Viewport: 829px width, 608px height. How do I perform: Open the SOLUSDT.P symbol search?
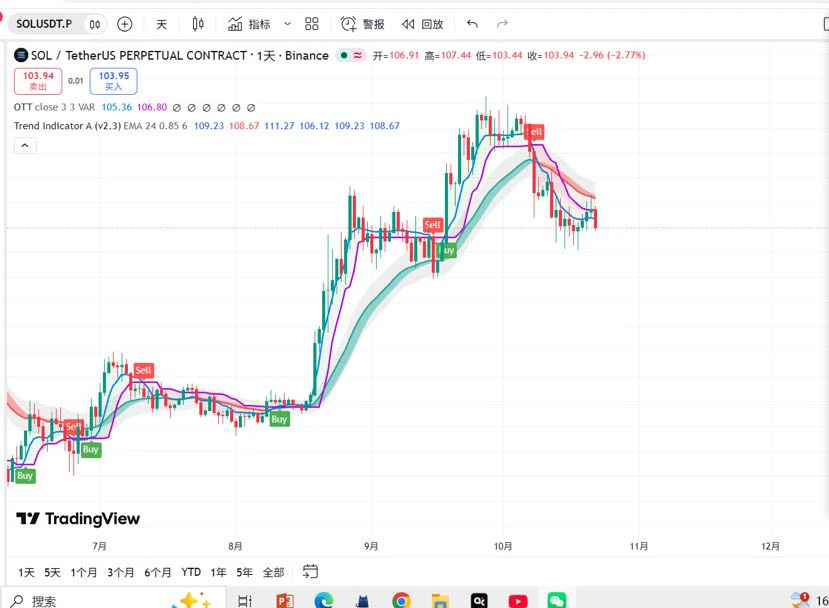[44, 24]
